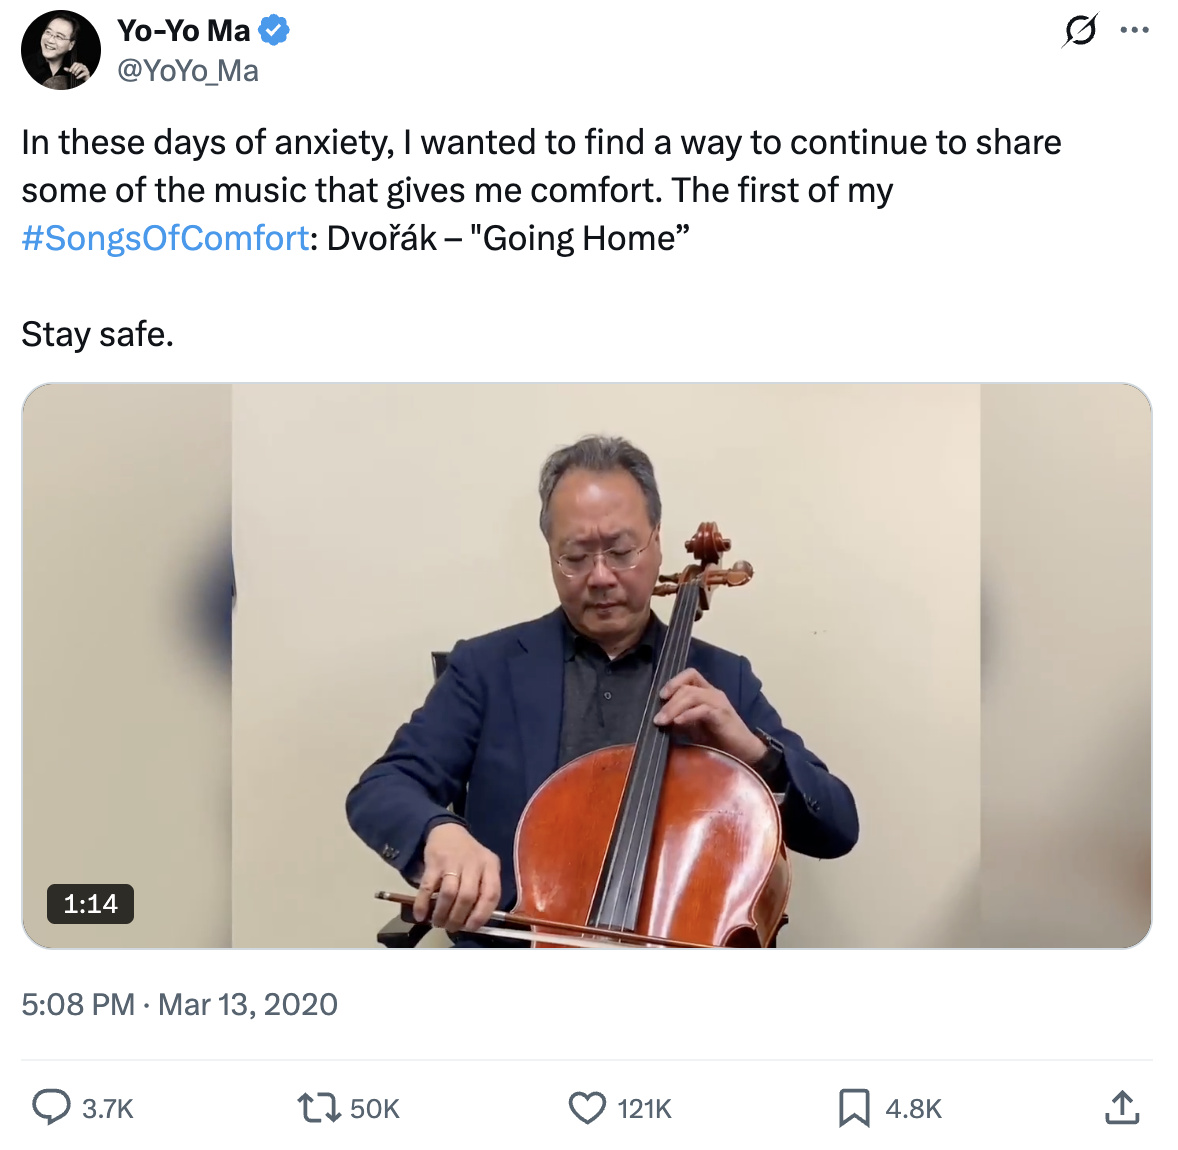The width and height of the screenshot is (1178, 1150).
Task: Click the blue verified badge
Action: tap(274, 31)
